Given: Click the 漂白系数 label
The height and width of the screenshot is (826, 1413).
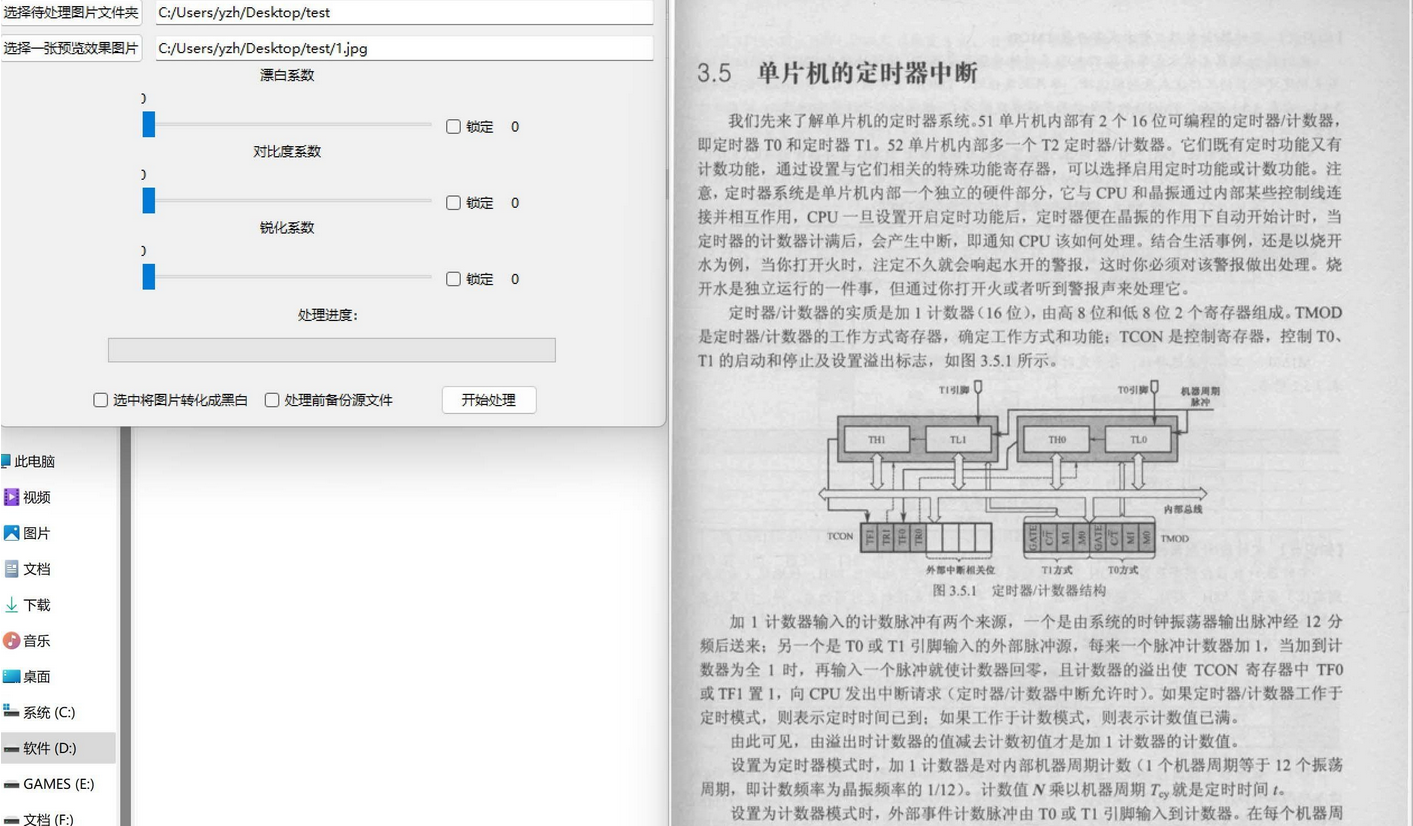Looking at the screenshot, I should point(287,75).
